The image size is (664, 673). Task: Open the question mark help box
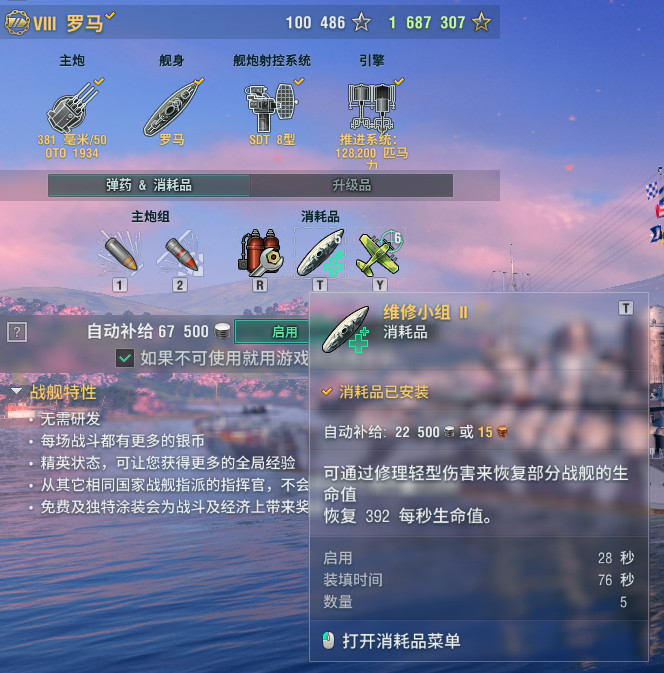pos(17,332)
